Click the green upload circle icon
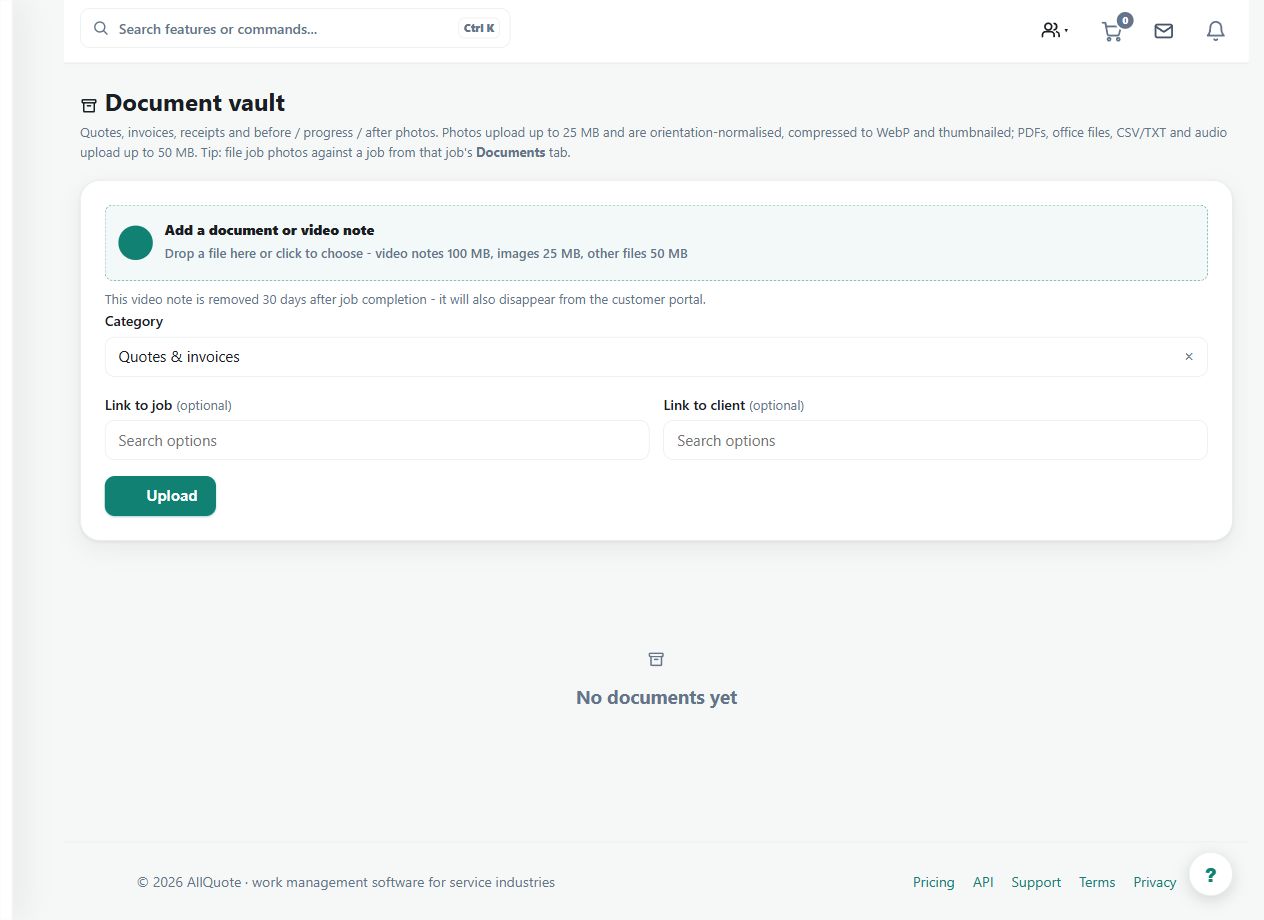 [x=135, y=242]
